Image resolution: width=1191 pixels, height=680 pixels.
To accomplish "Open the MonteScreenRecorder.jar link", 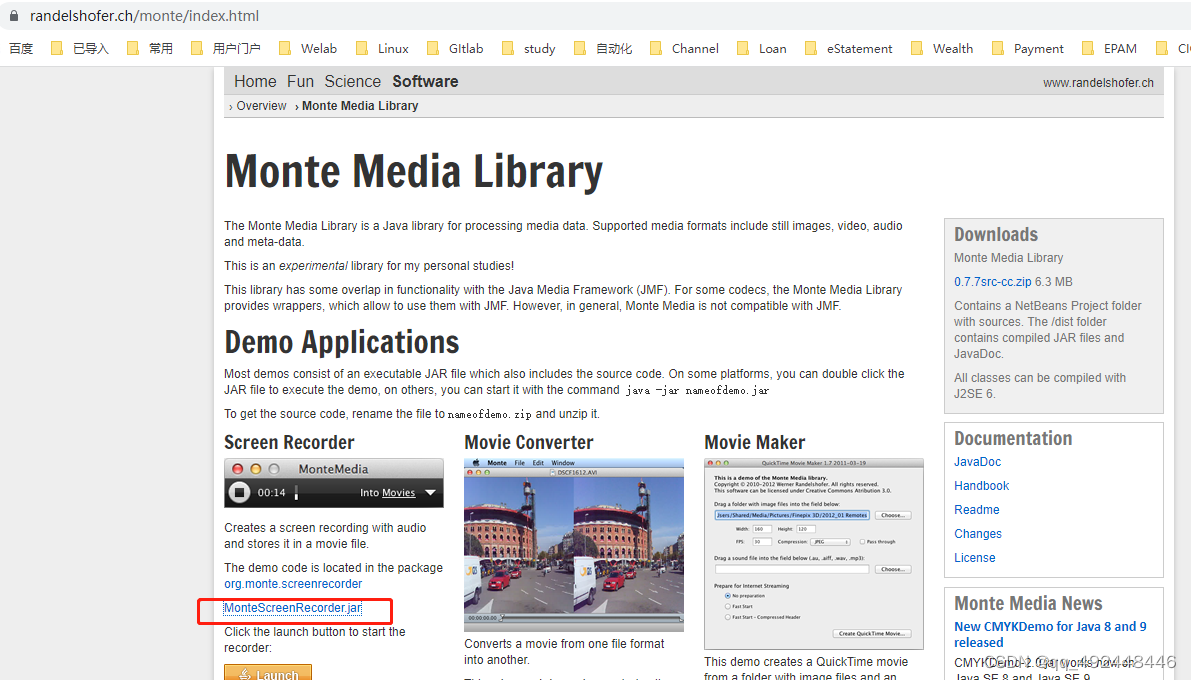I will tap(294, 608).
